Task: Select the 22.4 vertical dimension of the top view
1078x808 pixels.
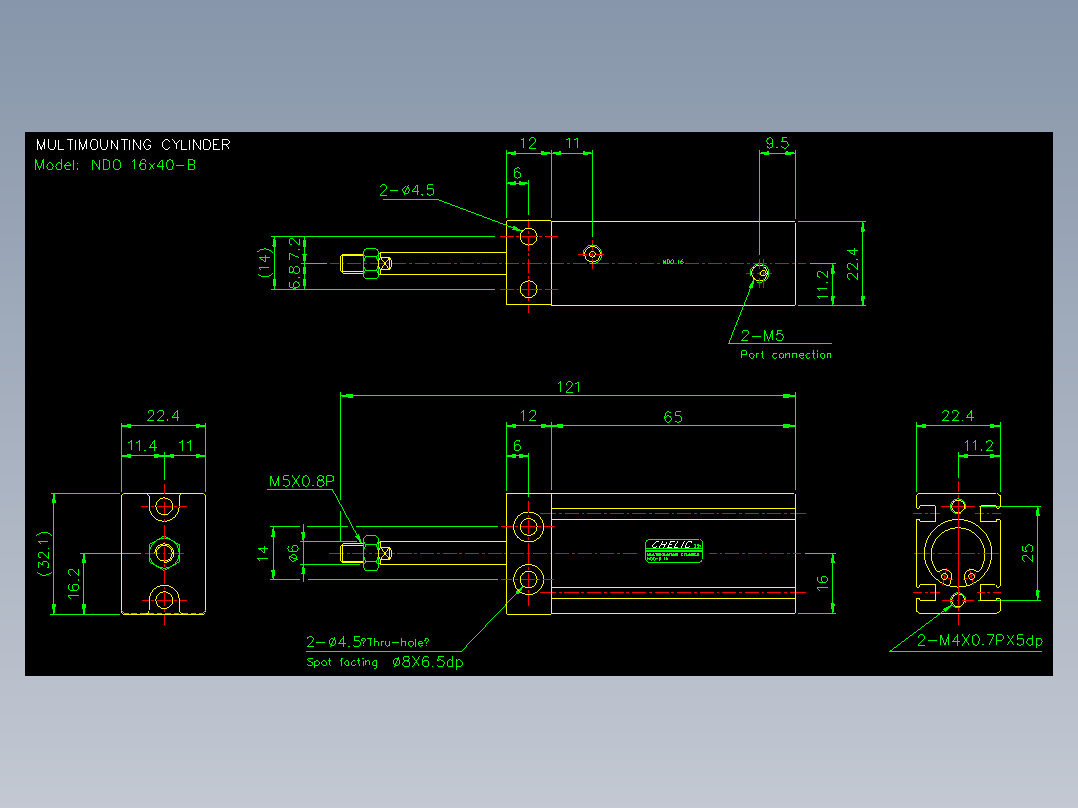Action: (852, 263)
